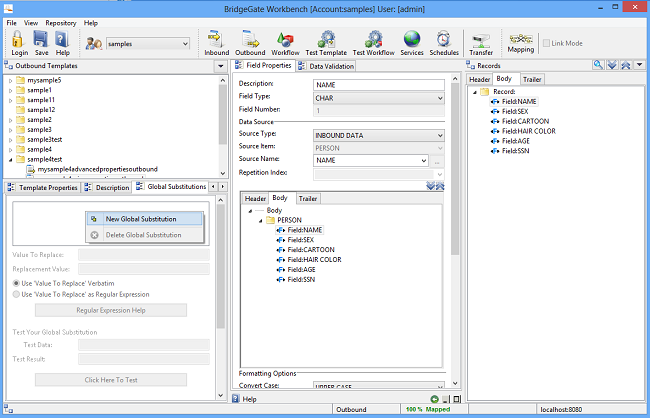Open the Services globe icon
This screenshot has height=418, width=650.
coord(412,39)
